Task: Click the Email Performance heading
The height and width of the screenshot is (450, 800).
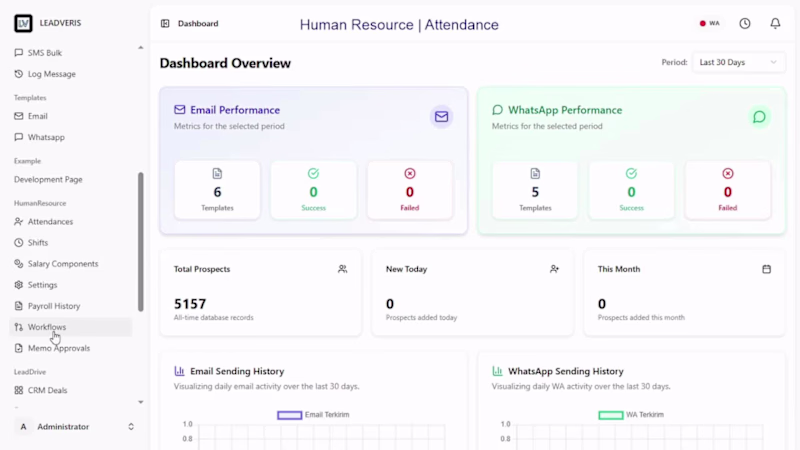Action: tap(235, 110)
